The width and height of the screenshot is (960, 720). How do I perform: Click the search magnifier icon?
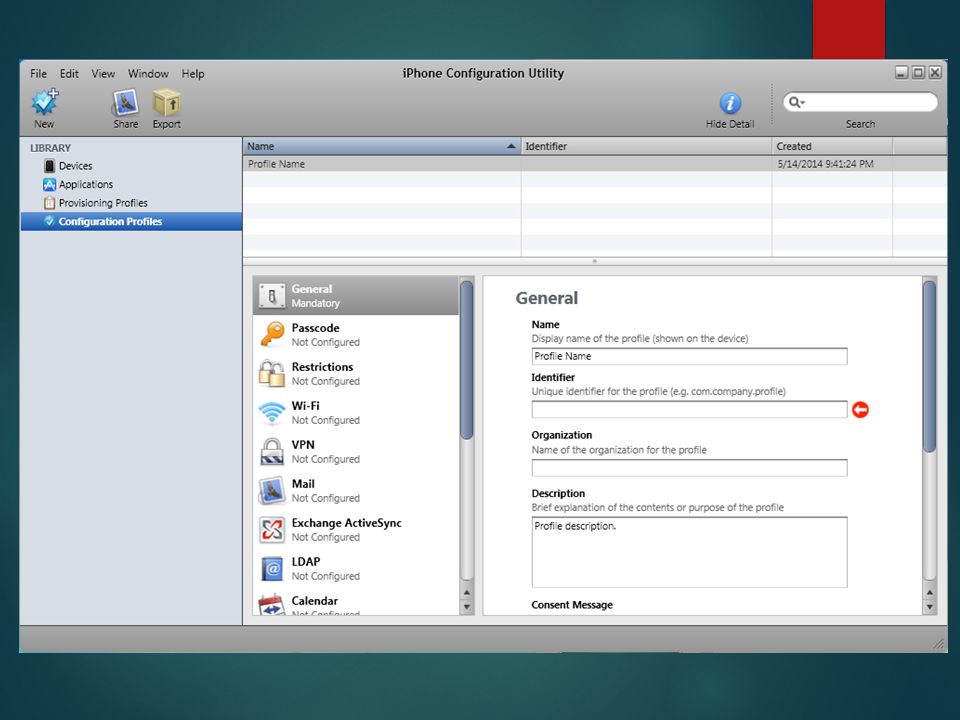click(x=795, y=102)
